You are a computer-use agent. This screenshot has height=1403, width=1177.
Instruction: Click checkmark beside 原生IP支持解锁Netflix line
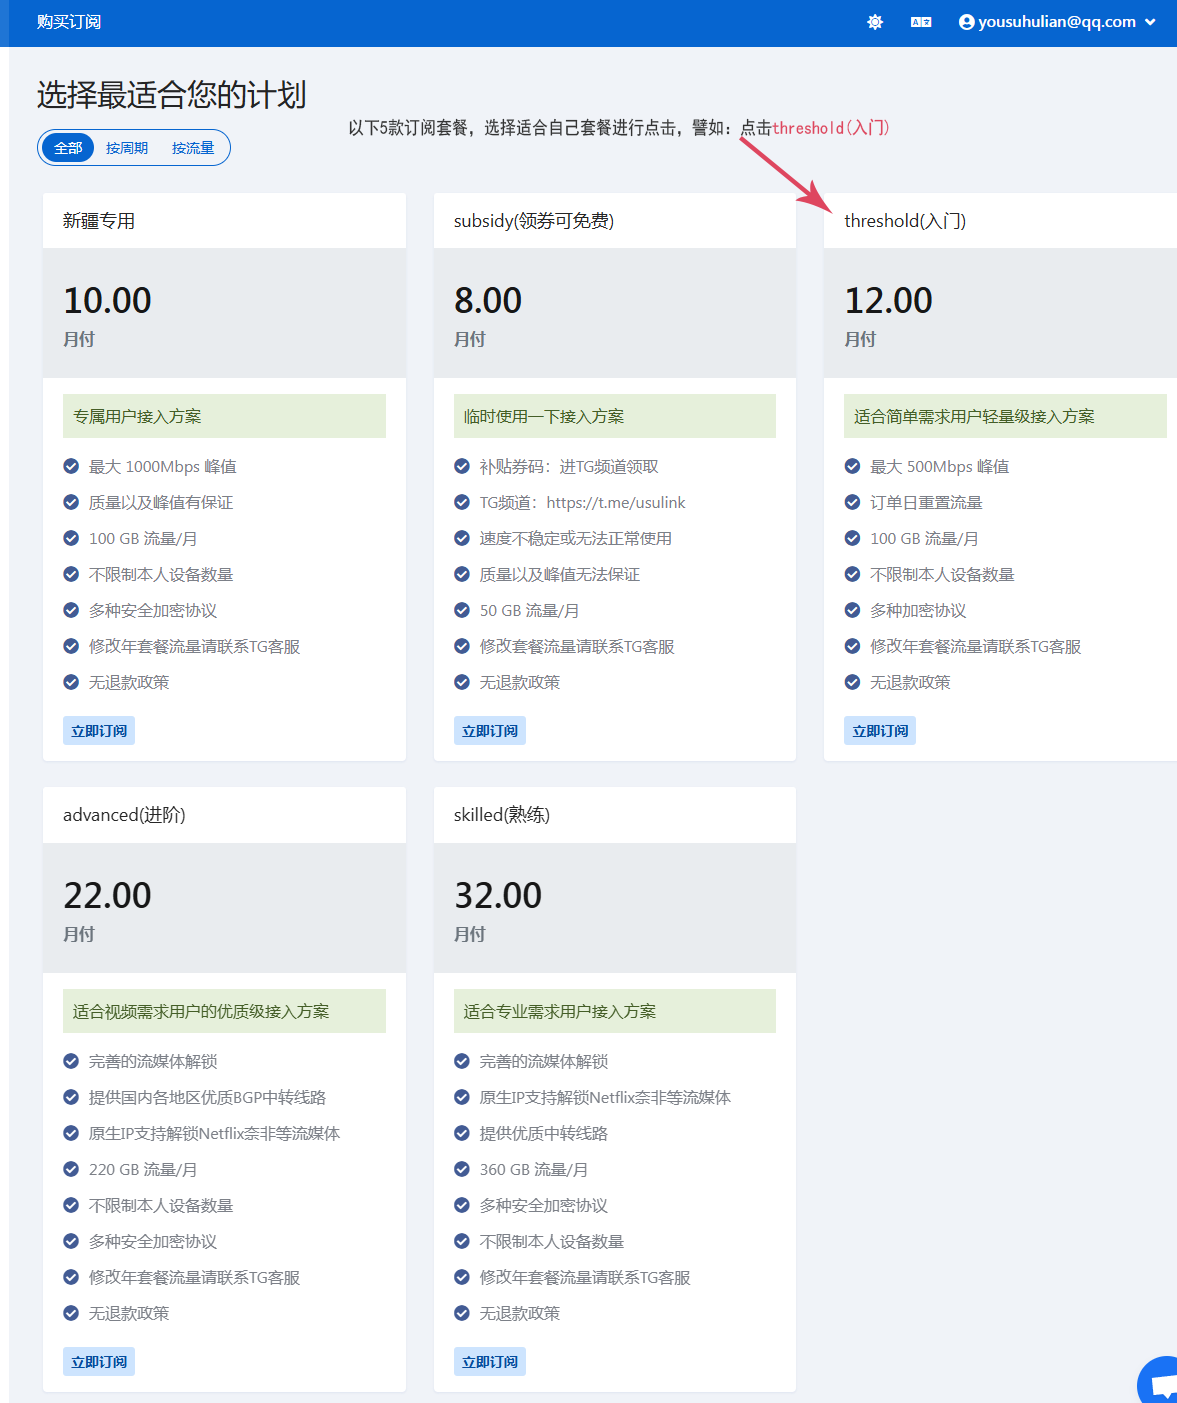pos(70,1133)
